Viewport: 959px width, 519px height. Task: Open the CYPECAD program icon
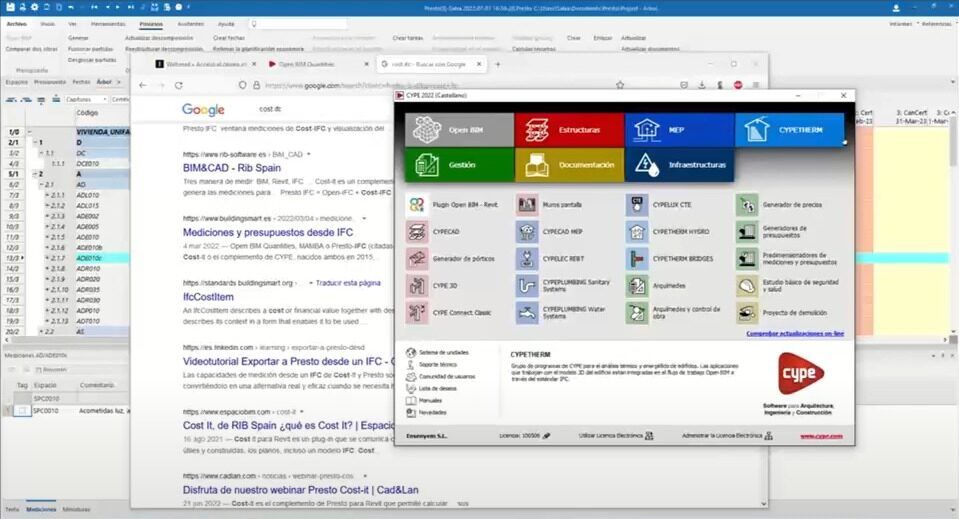pos(418,231)
